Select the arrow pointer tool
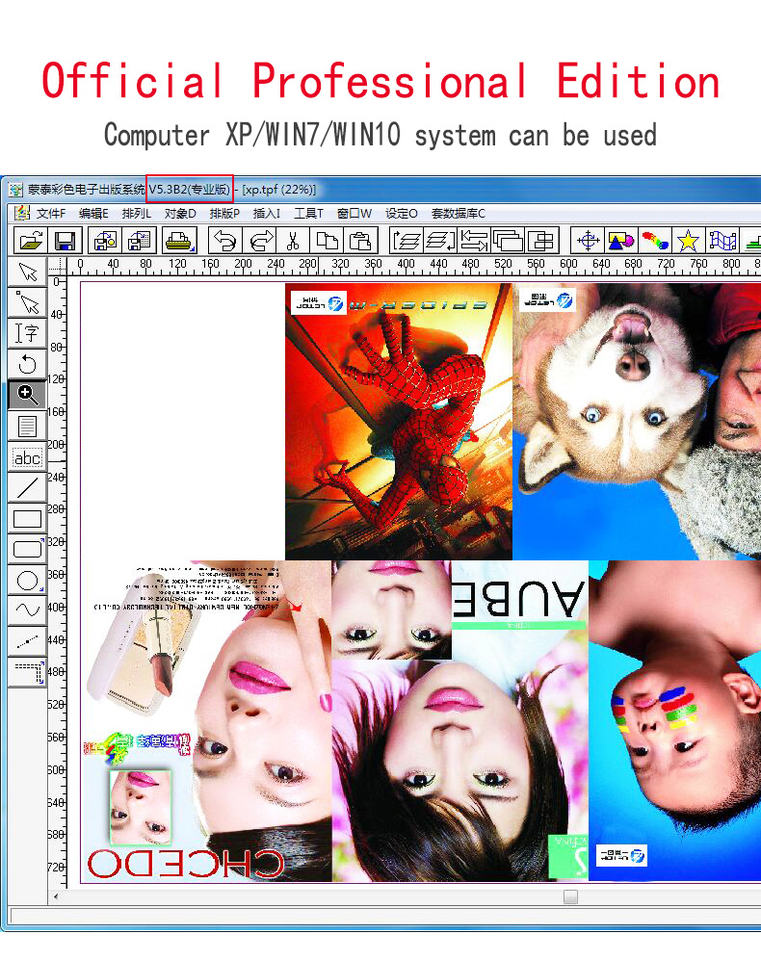This screenshot has width=761, height=960. [27, 272]
